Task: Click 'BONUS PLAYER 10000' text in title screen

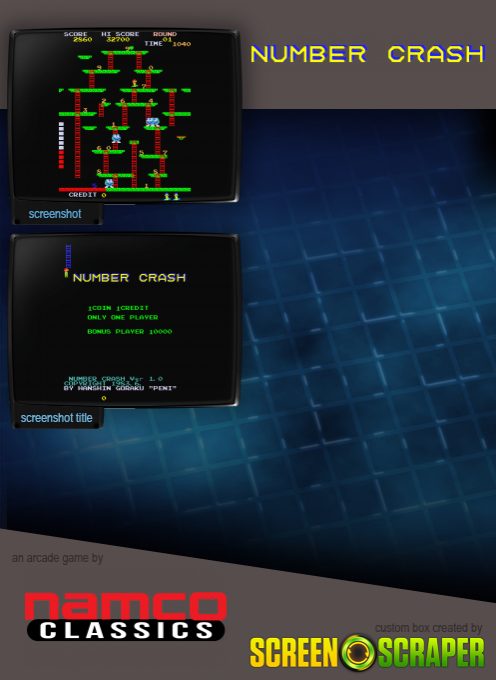Action: (130, 331)
